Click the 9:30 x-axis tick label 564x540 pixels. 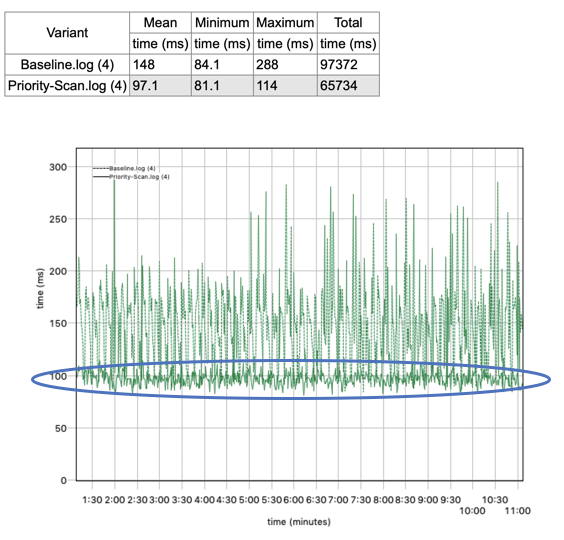tap(450, 500)
